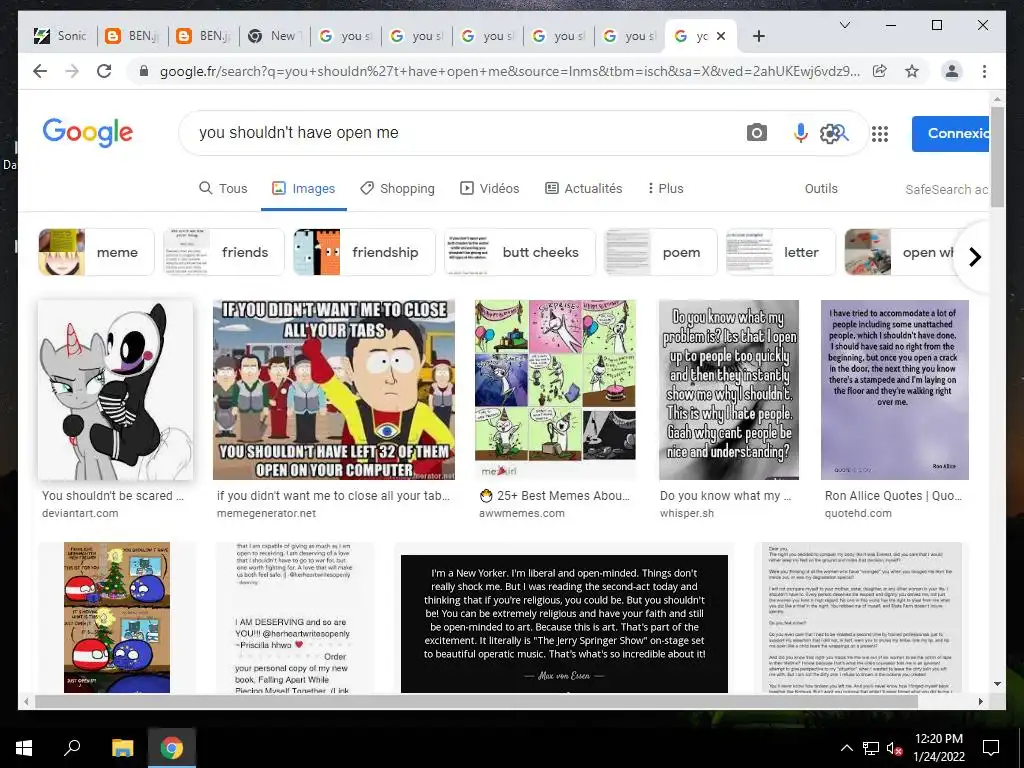The image size is (1024, 768).
Task: Expand the tab search chevron
Action: pyautogui.click(x=844, y=25)
